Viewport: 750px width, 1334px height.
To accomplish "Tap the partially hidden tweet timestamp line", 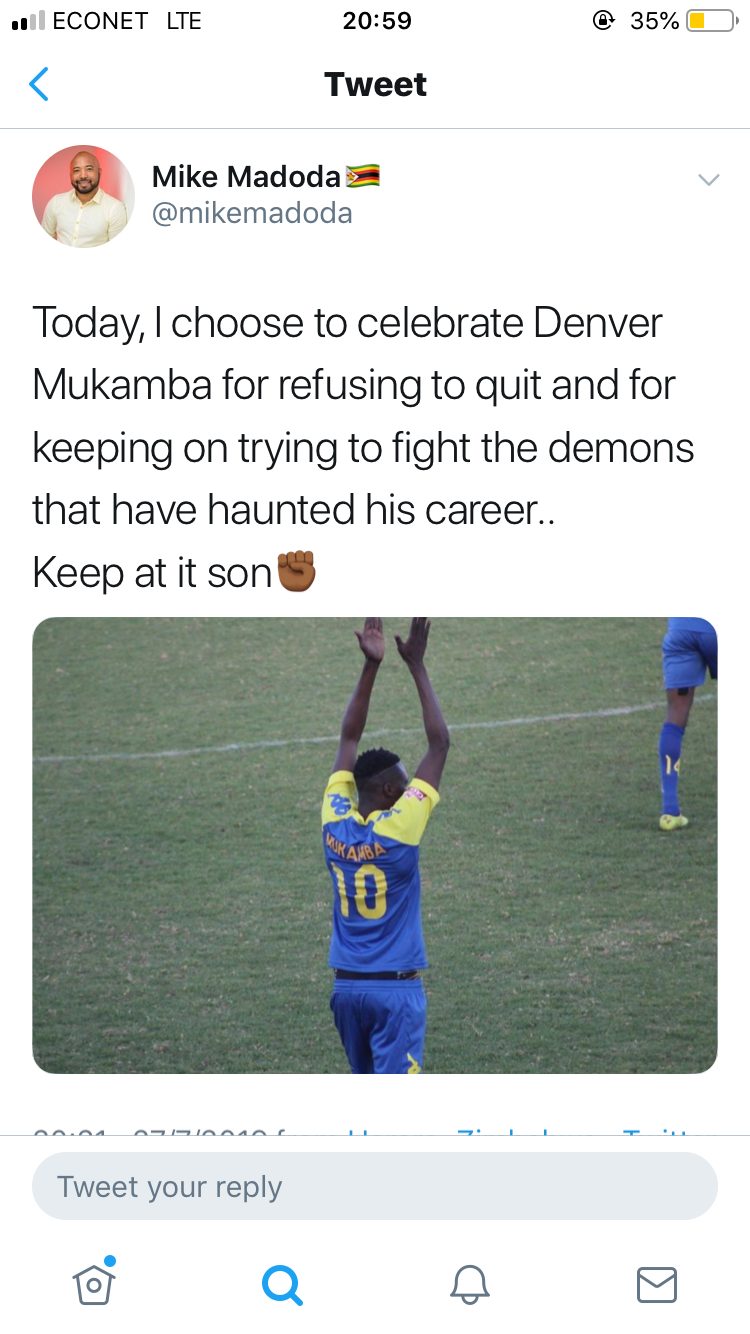I will 362,1130.
